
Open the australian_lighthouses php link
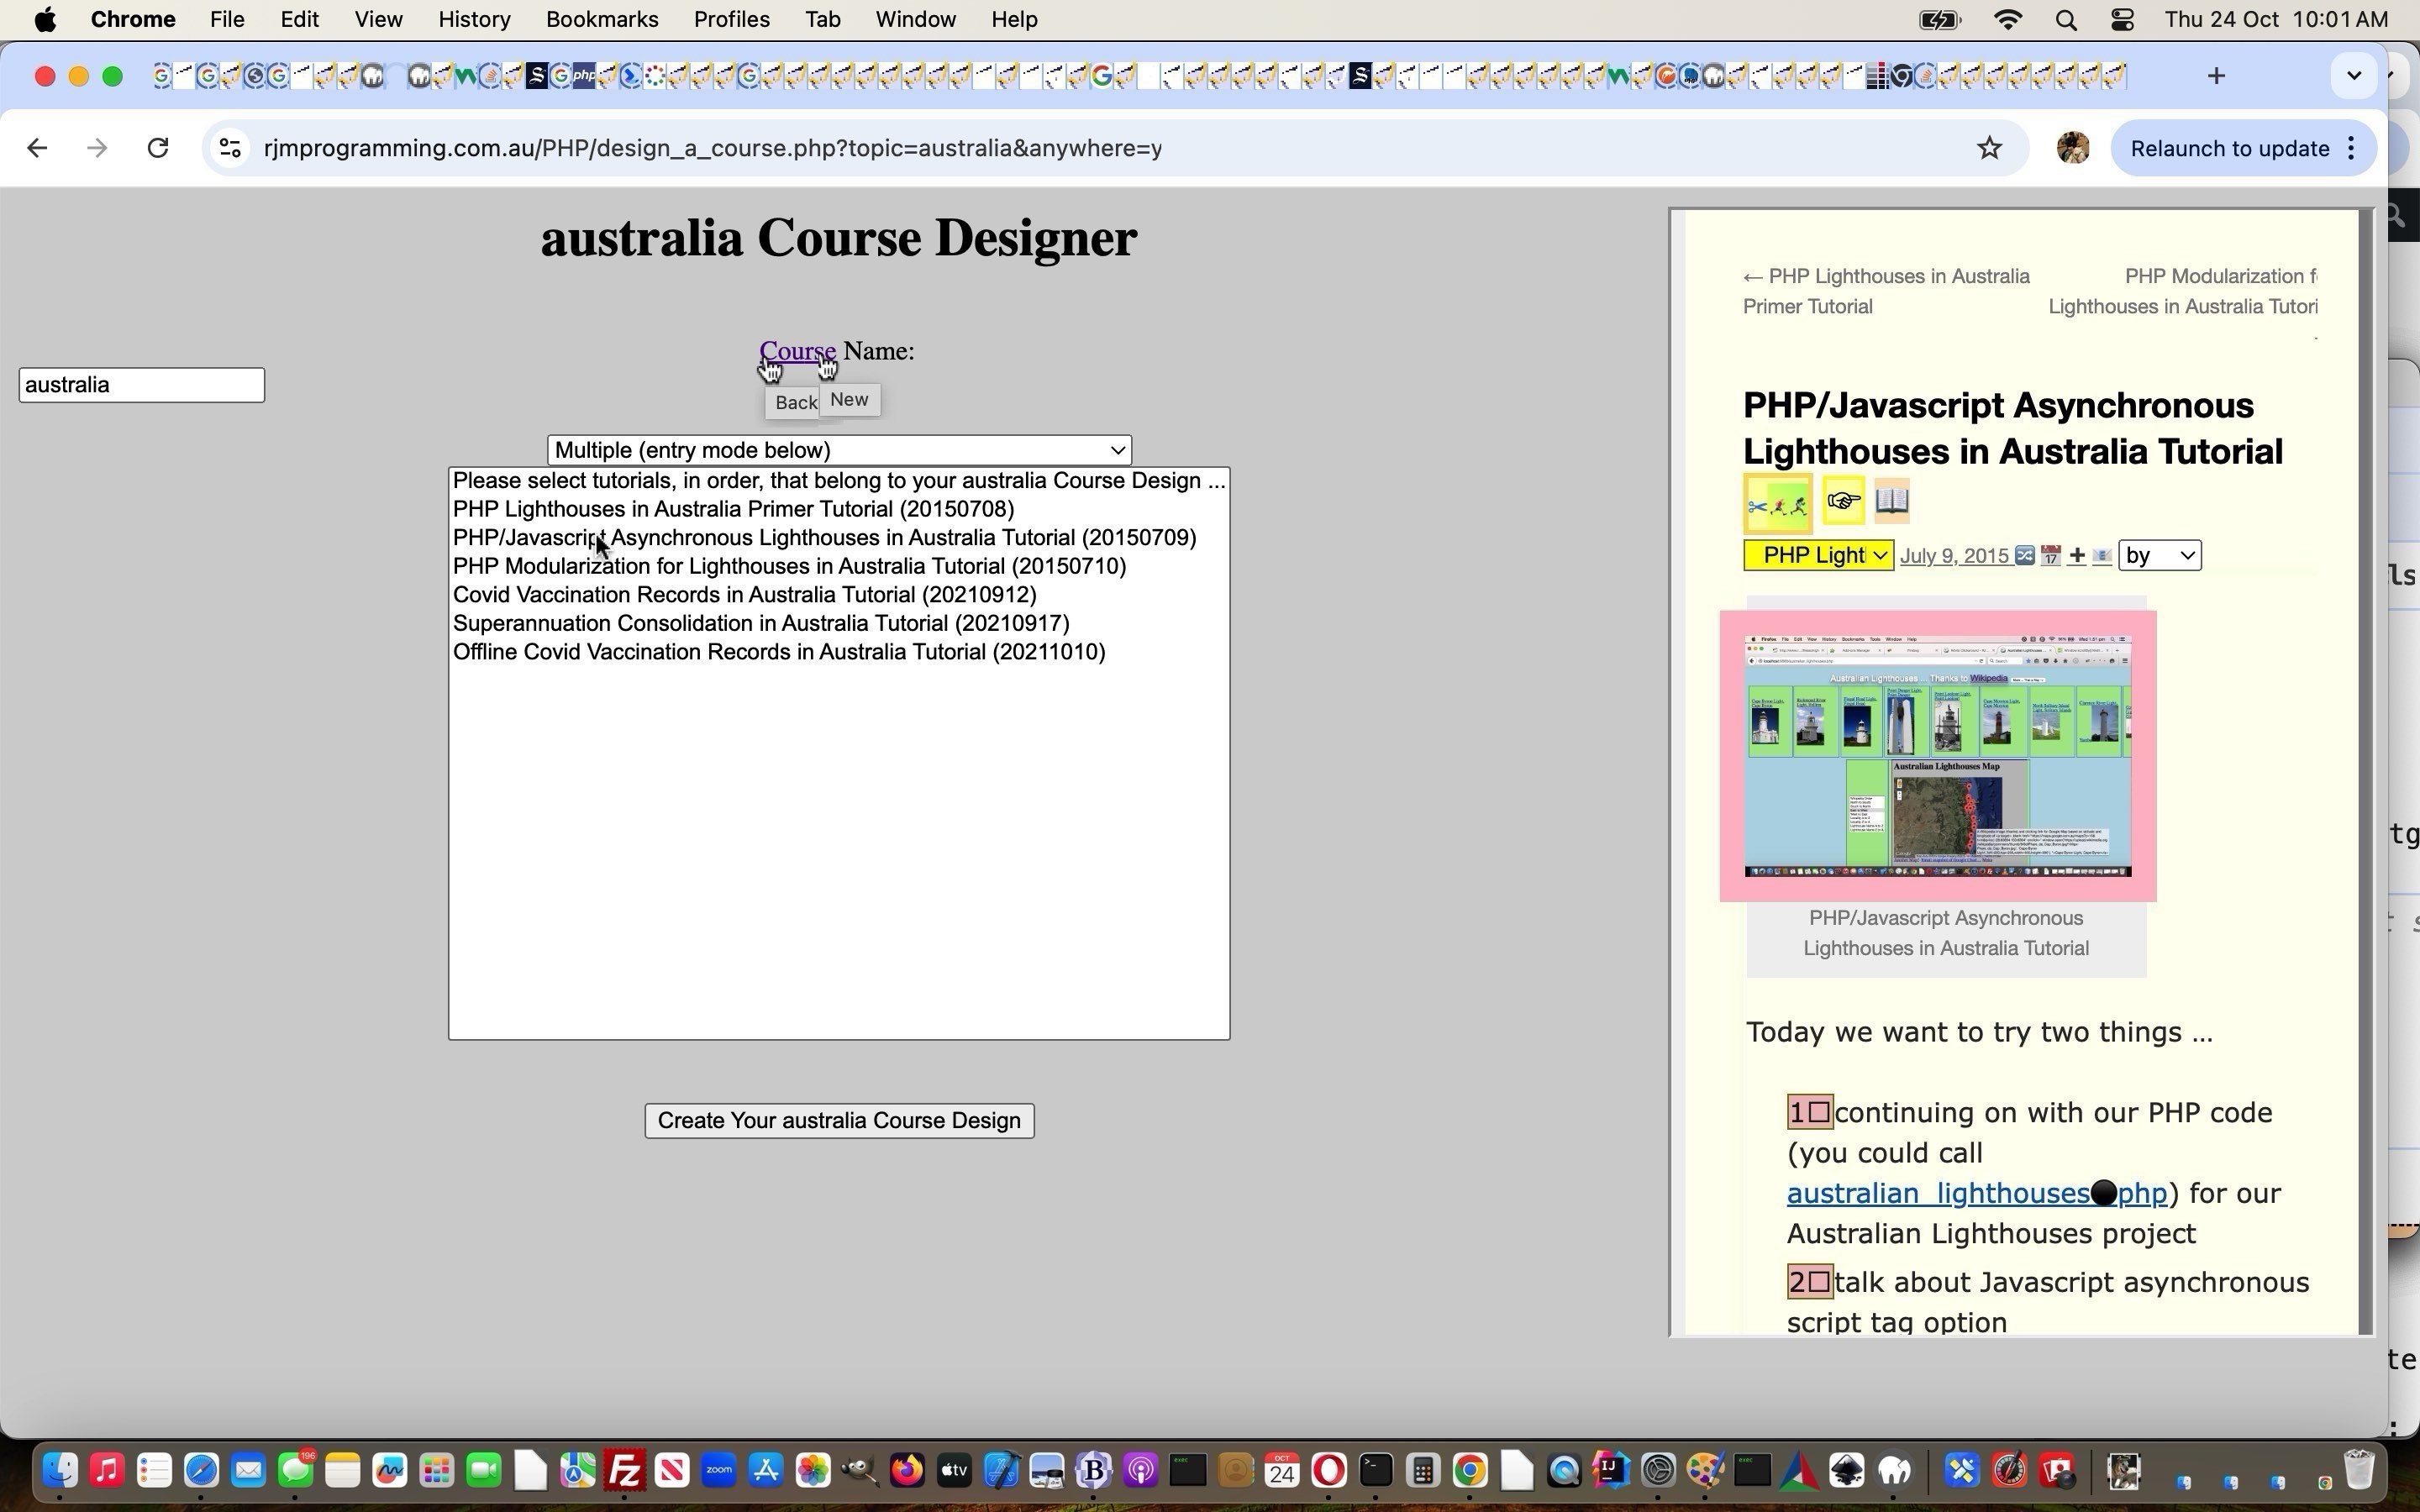(x=1976, y=1194)
